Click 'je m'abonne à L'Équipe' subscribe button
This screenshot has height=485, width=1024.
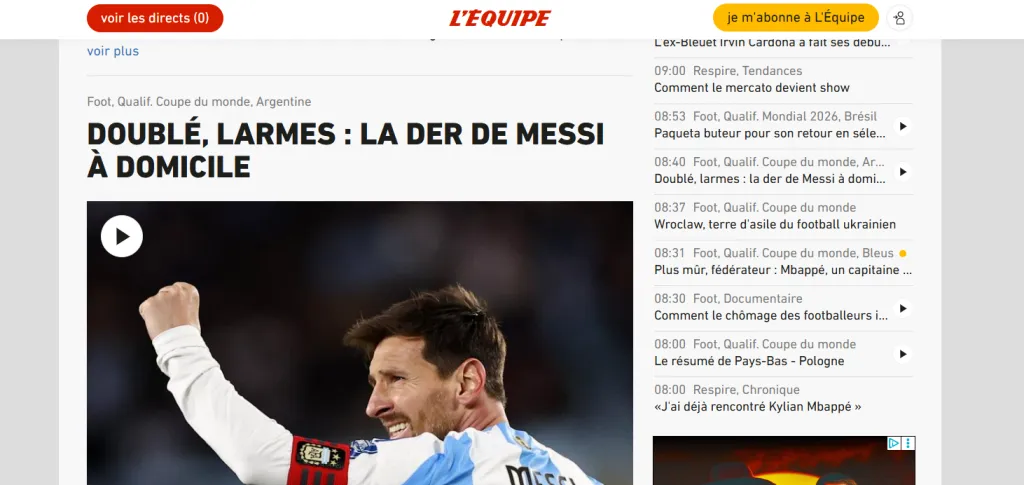point(795,18)
